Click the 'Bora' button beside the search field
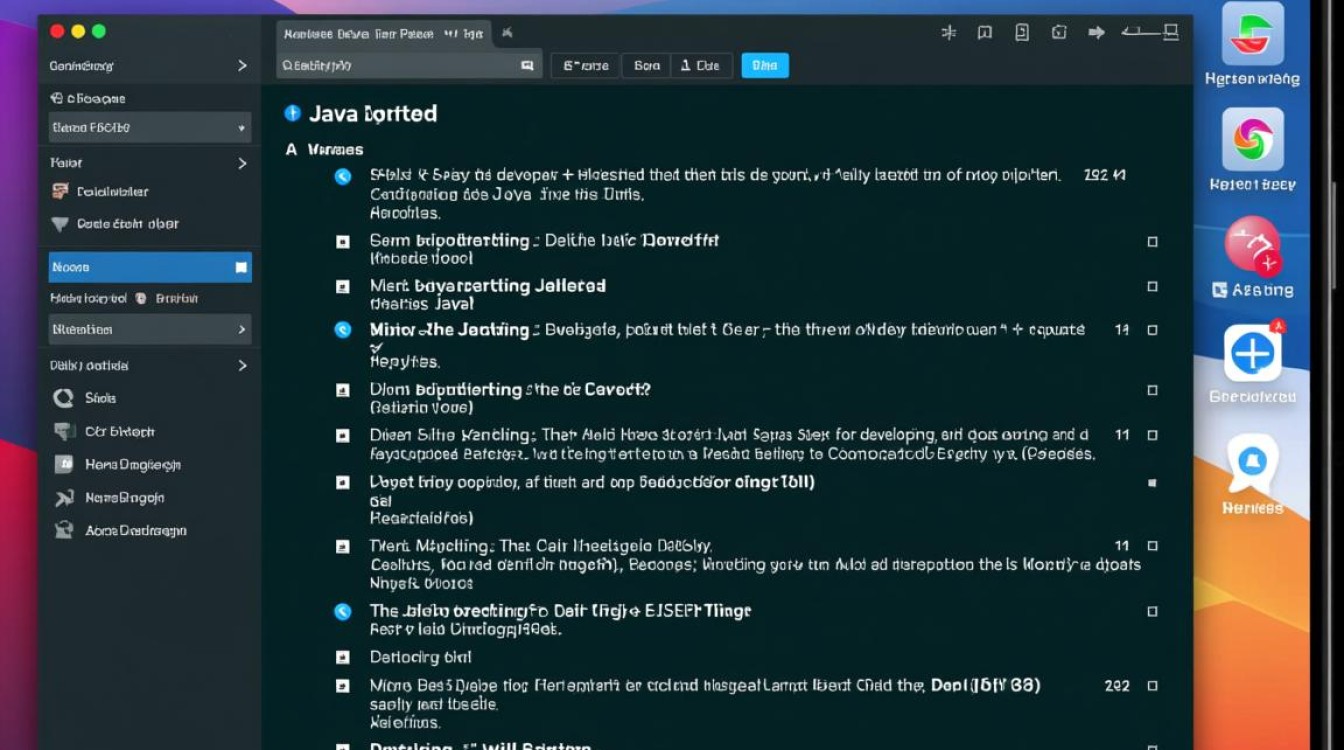The width and height of the screenshot is (1344, 750). (646, 66)
